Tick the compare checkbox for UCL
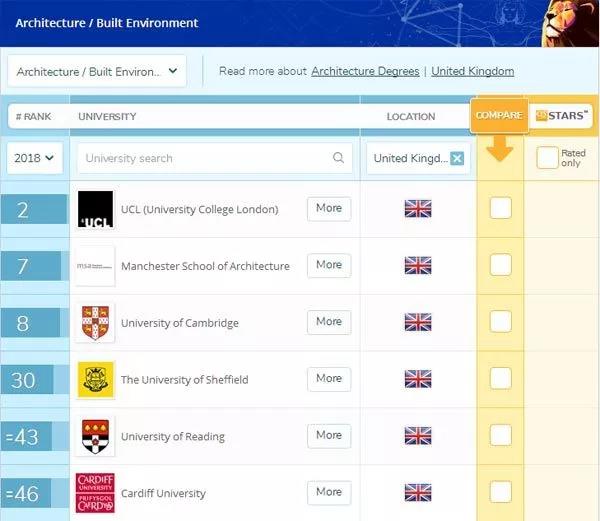The image size is (600, 521). 501,208
